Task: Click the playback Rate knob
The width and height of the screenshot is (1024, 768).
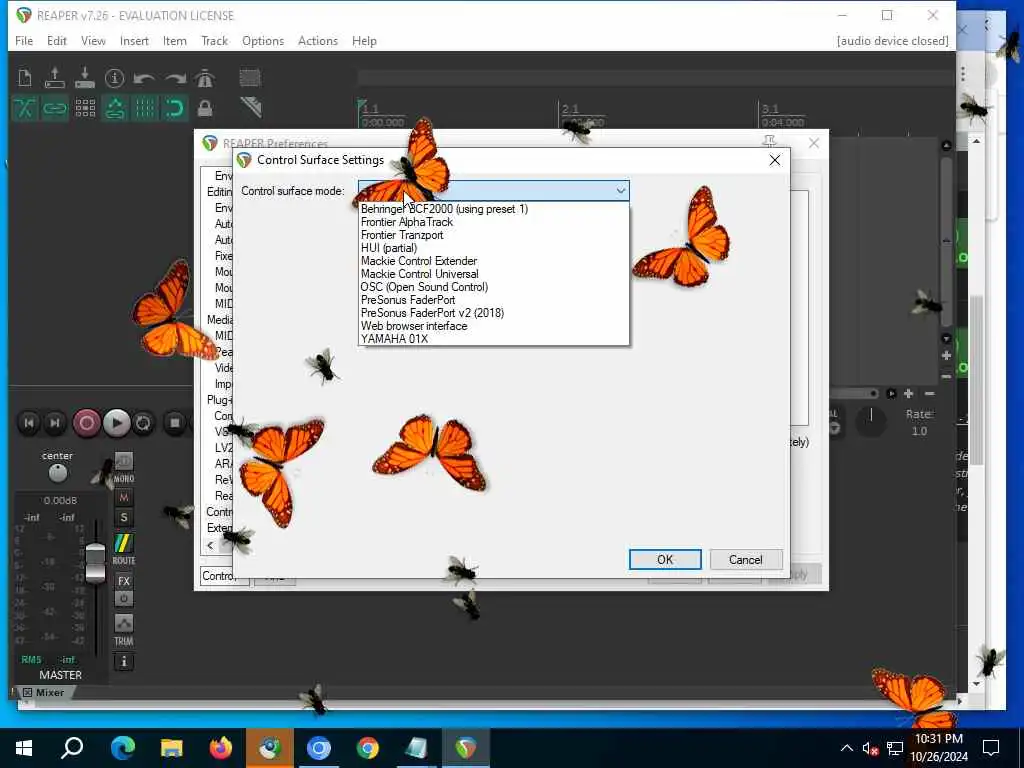Action: pos(871,421)
